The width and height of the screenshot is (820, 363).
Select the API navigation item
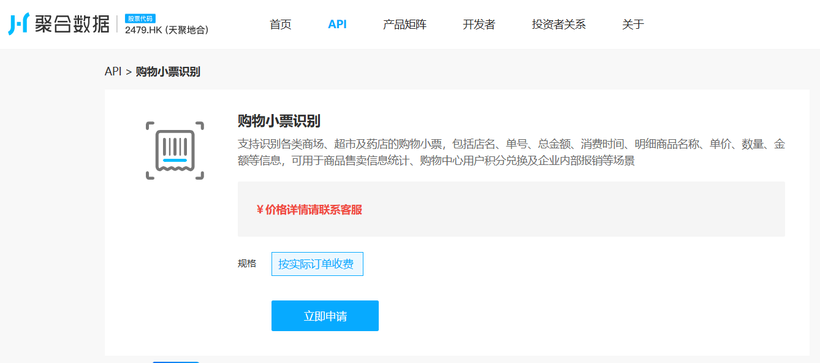337,24
